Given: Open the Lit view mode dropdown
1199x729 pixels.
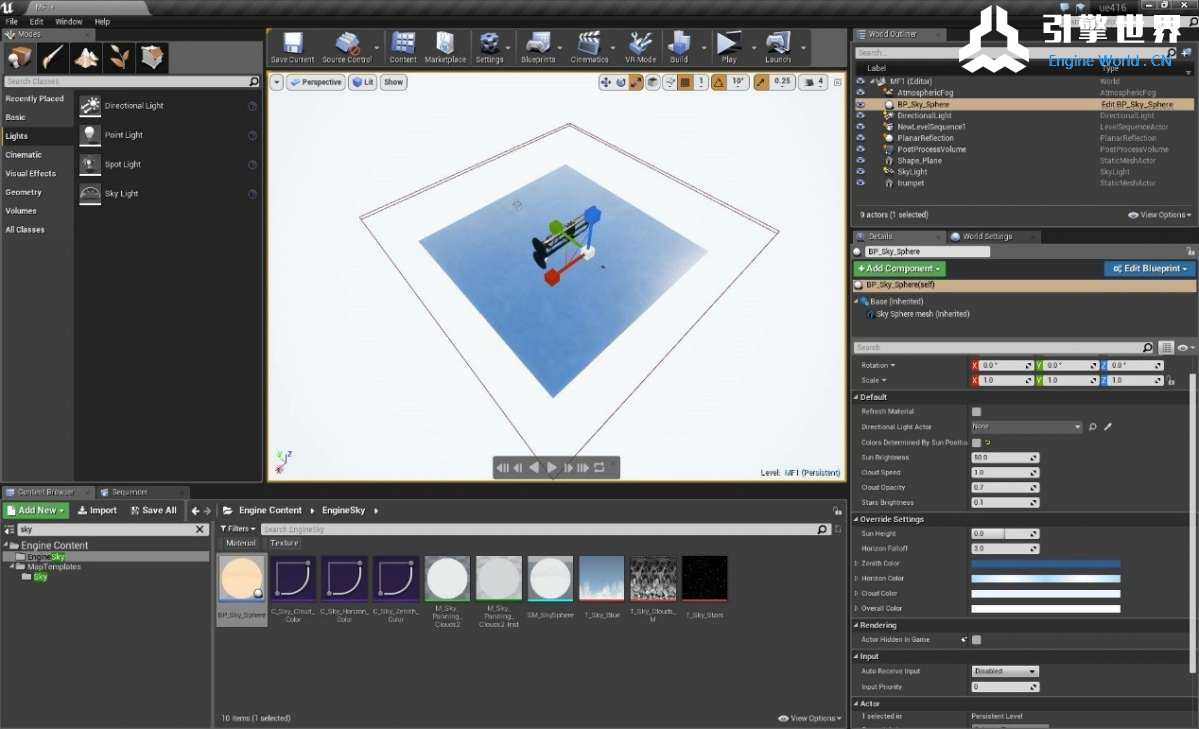Looking at the screenshot, I should click(362, 82).
